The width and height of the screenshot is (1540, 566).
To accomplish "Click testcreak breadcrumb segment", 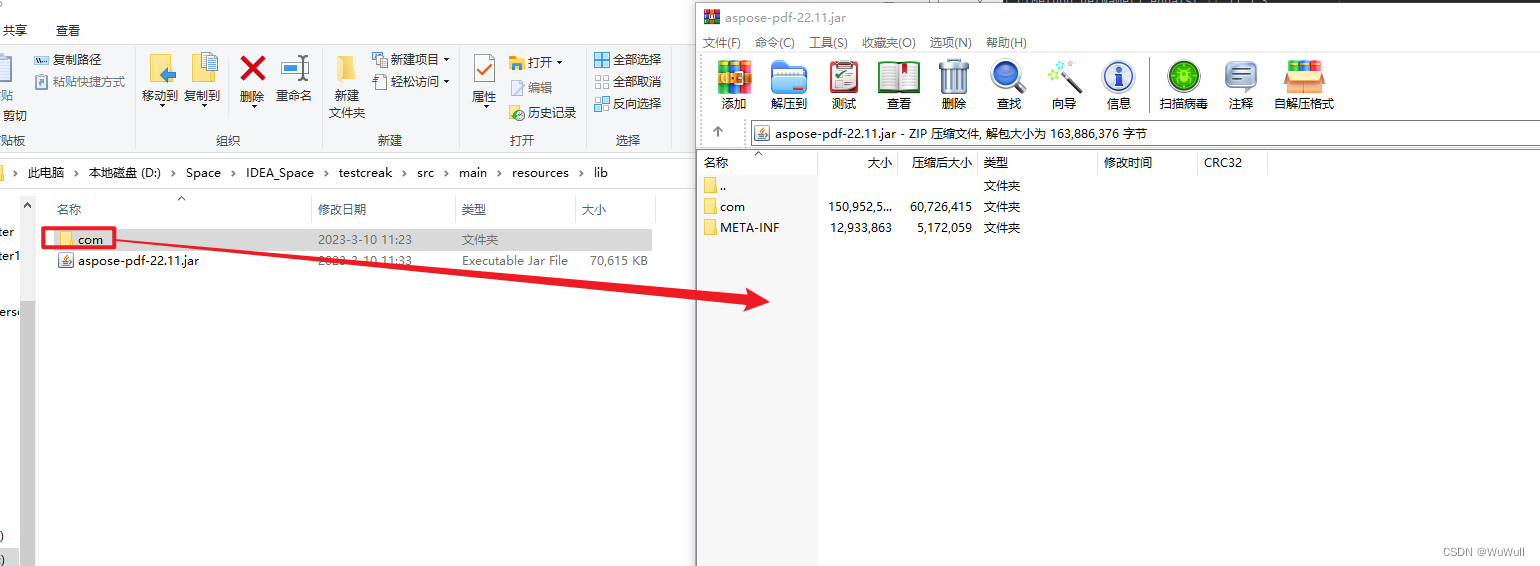I will (366, 173).
